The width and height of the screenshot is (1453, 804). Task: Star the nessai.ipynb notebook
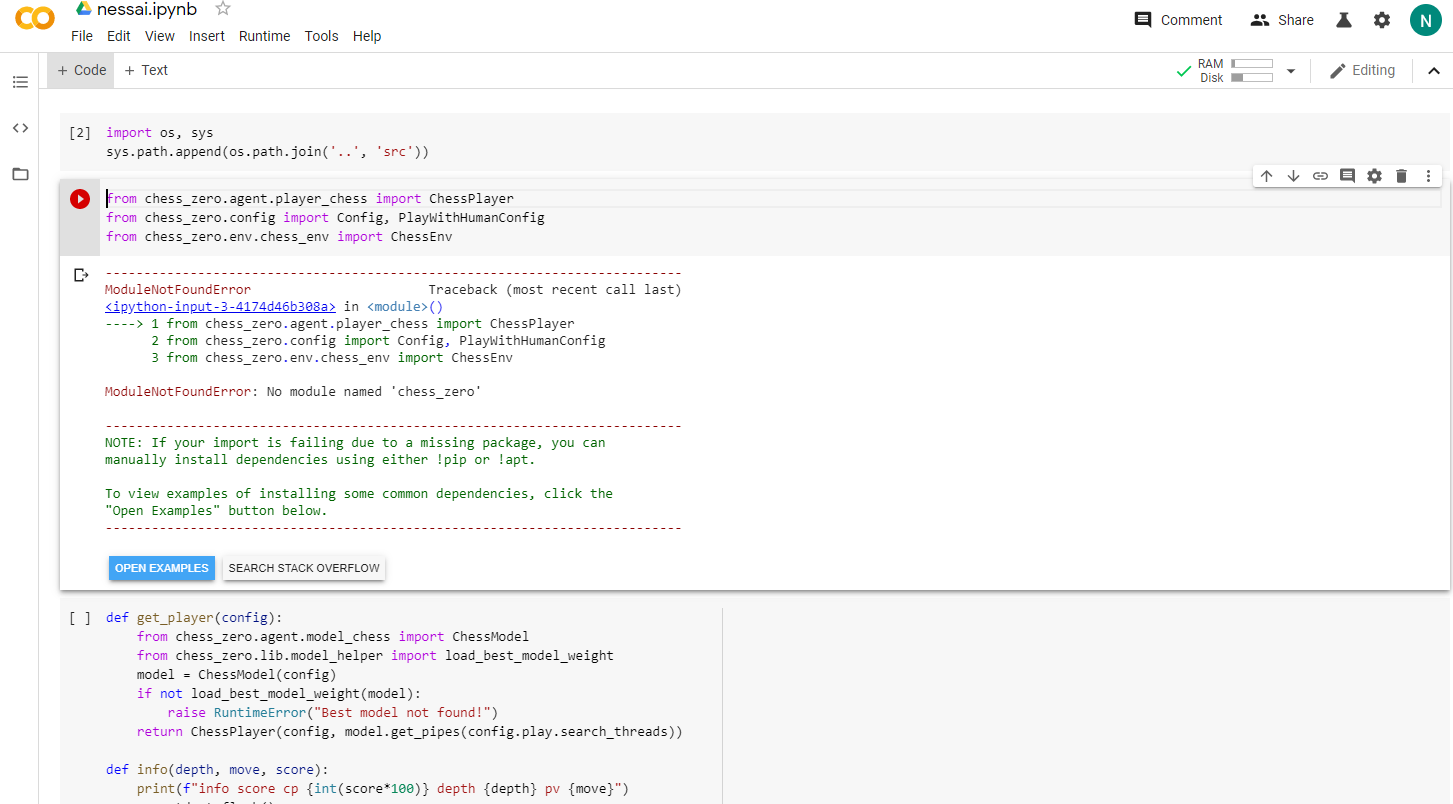223,9
